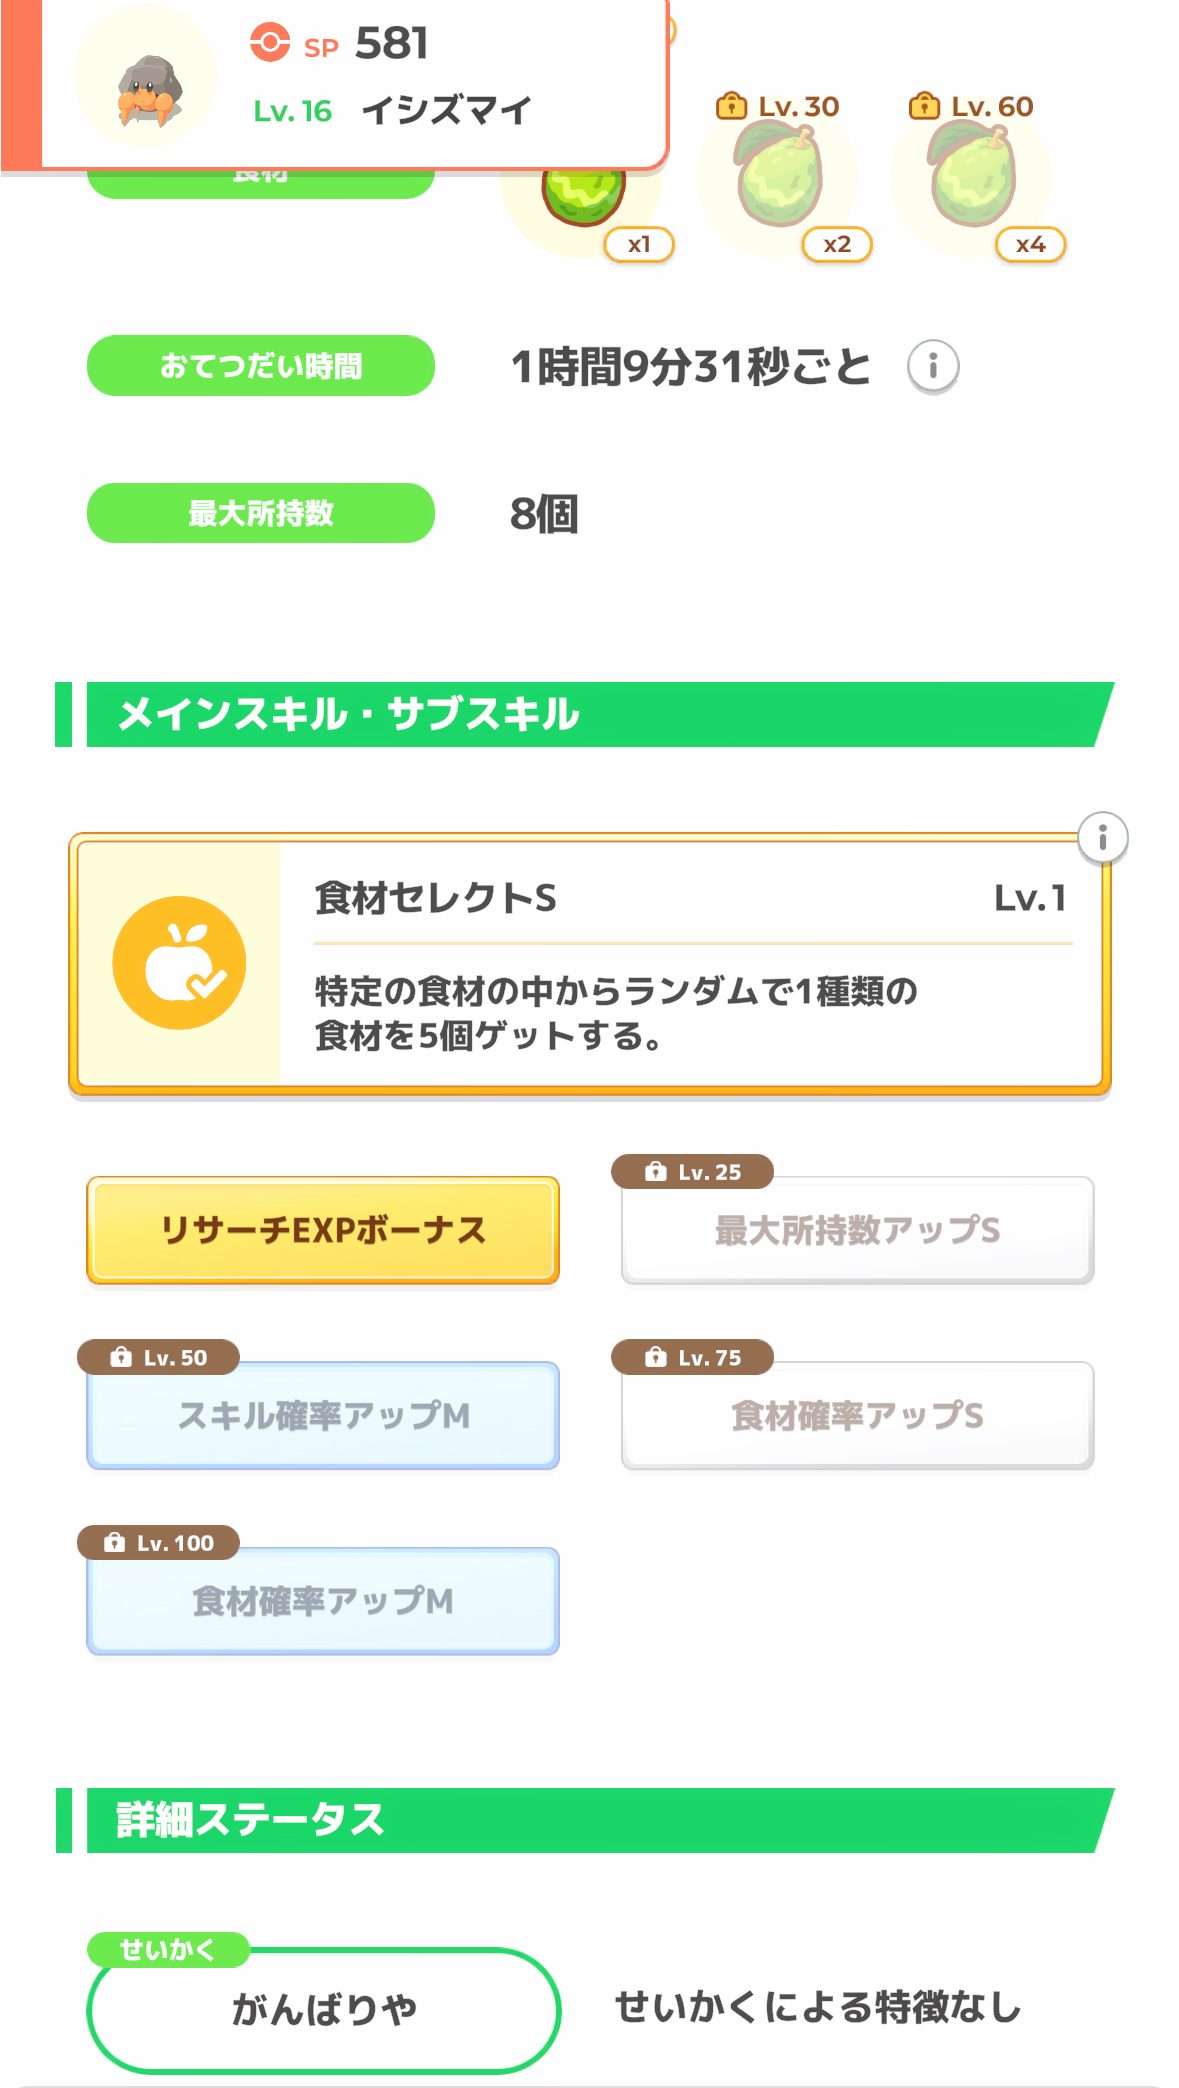Screen dimensions: 1179x2088
Task: Tap the orange ingredient skill apple icon
Action: (x=179, y=962)
